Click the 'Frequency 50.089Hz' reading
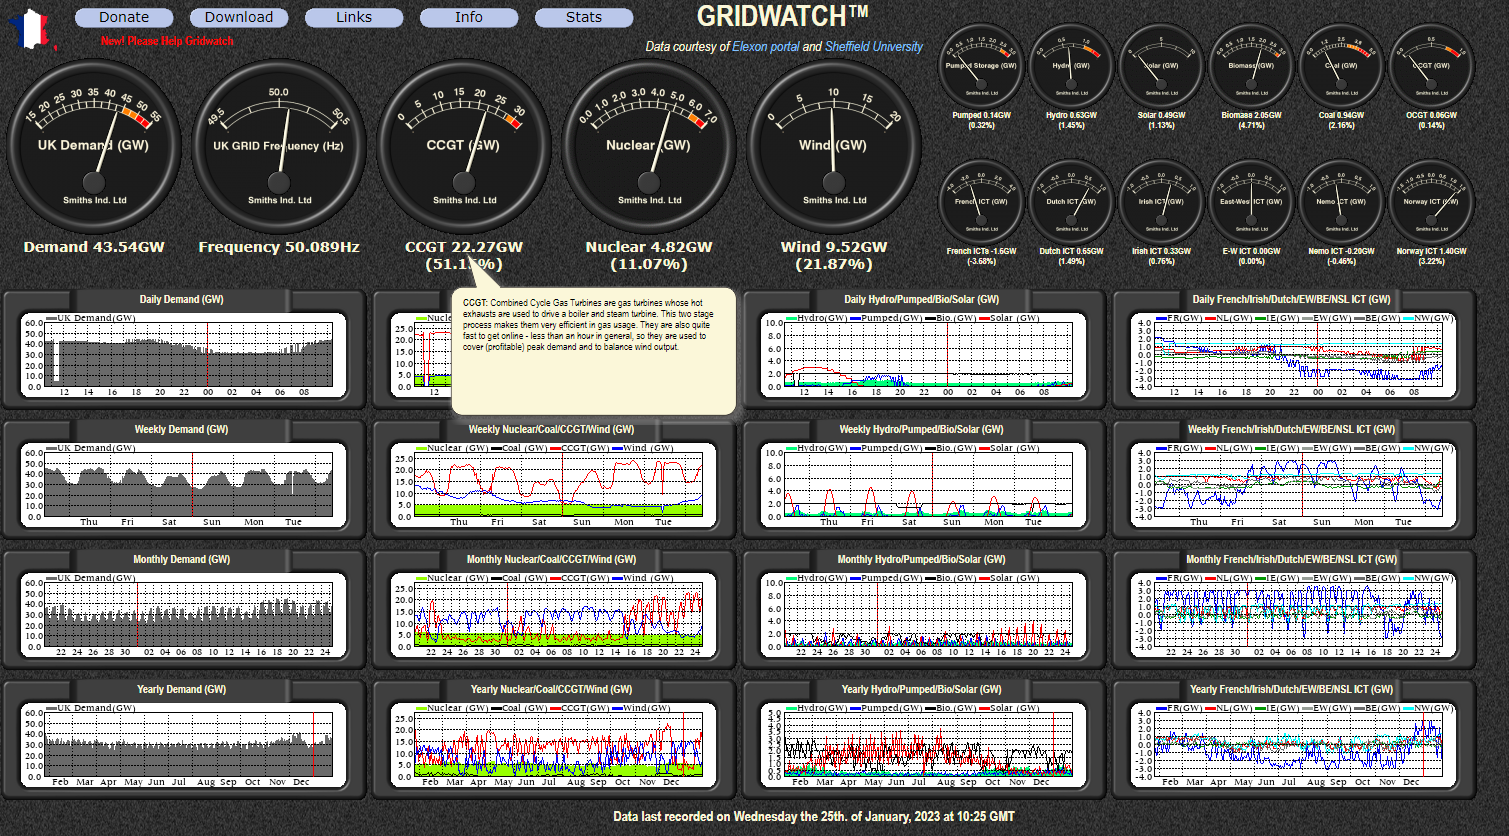 (x=279, y=247)
